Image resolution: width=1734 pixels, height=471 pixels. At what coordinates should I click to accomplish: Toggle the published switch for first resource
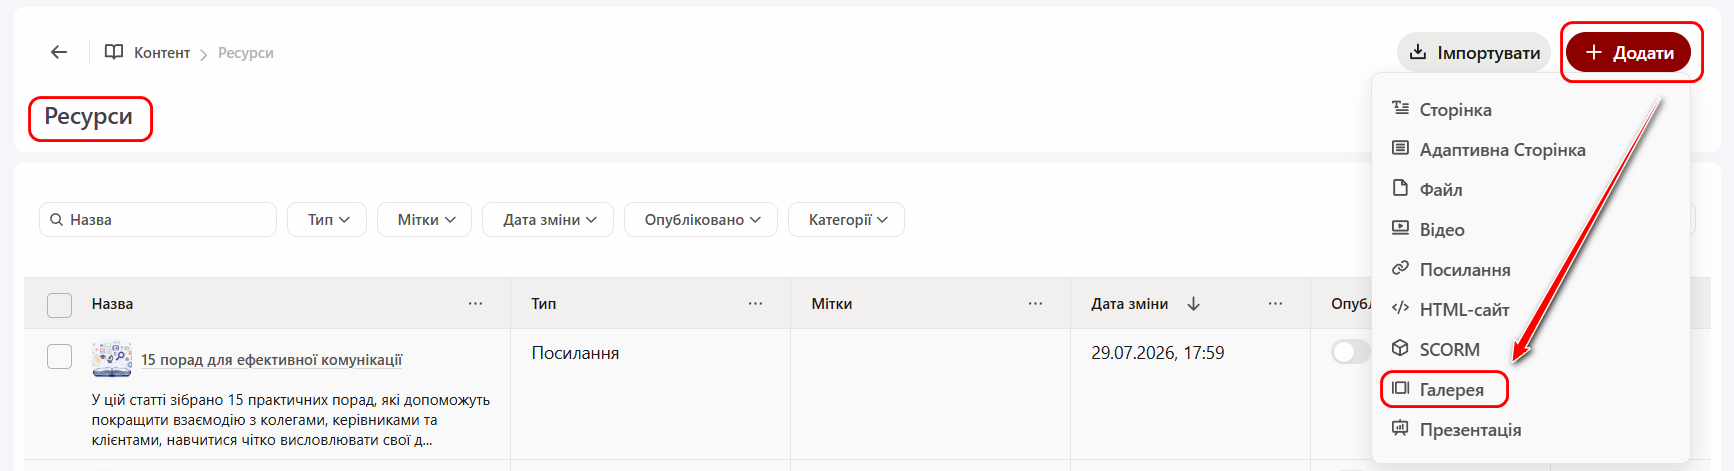click(x=1350, y=352)
